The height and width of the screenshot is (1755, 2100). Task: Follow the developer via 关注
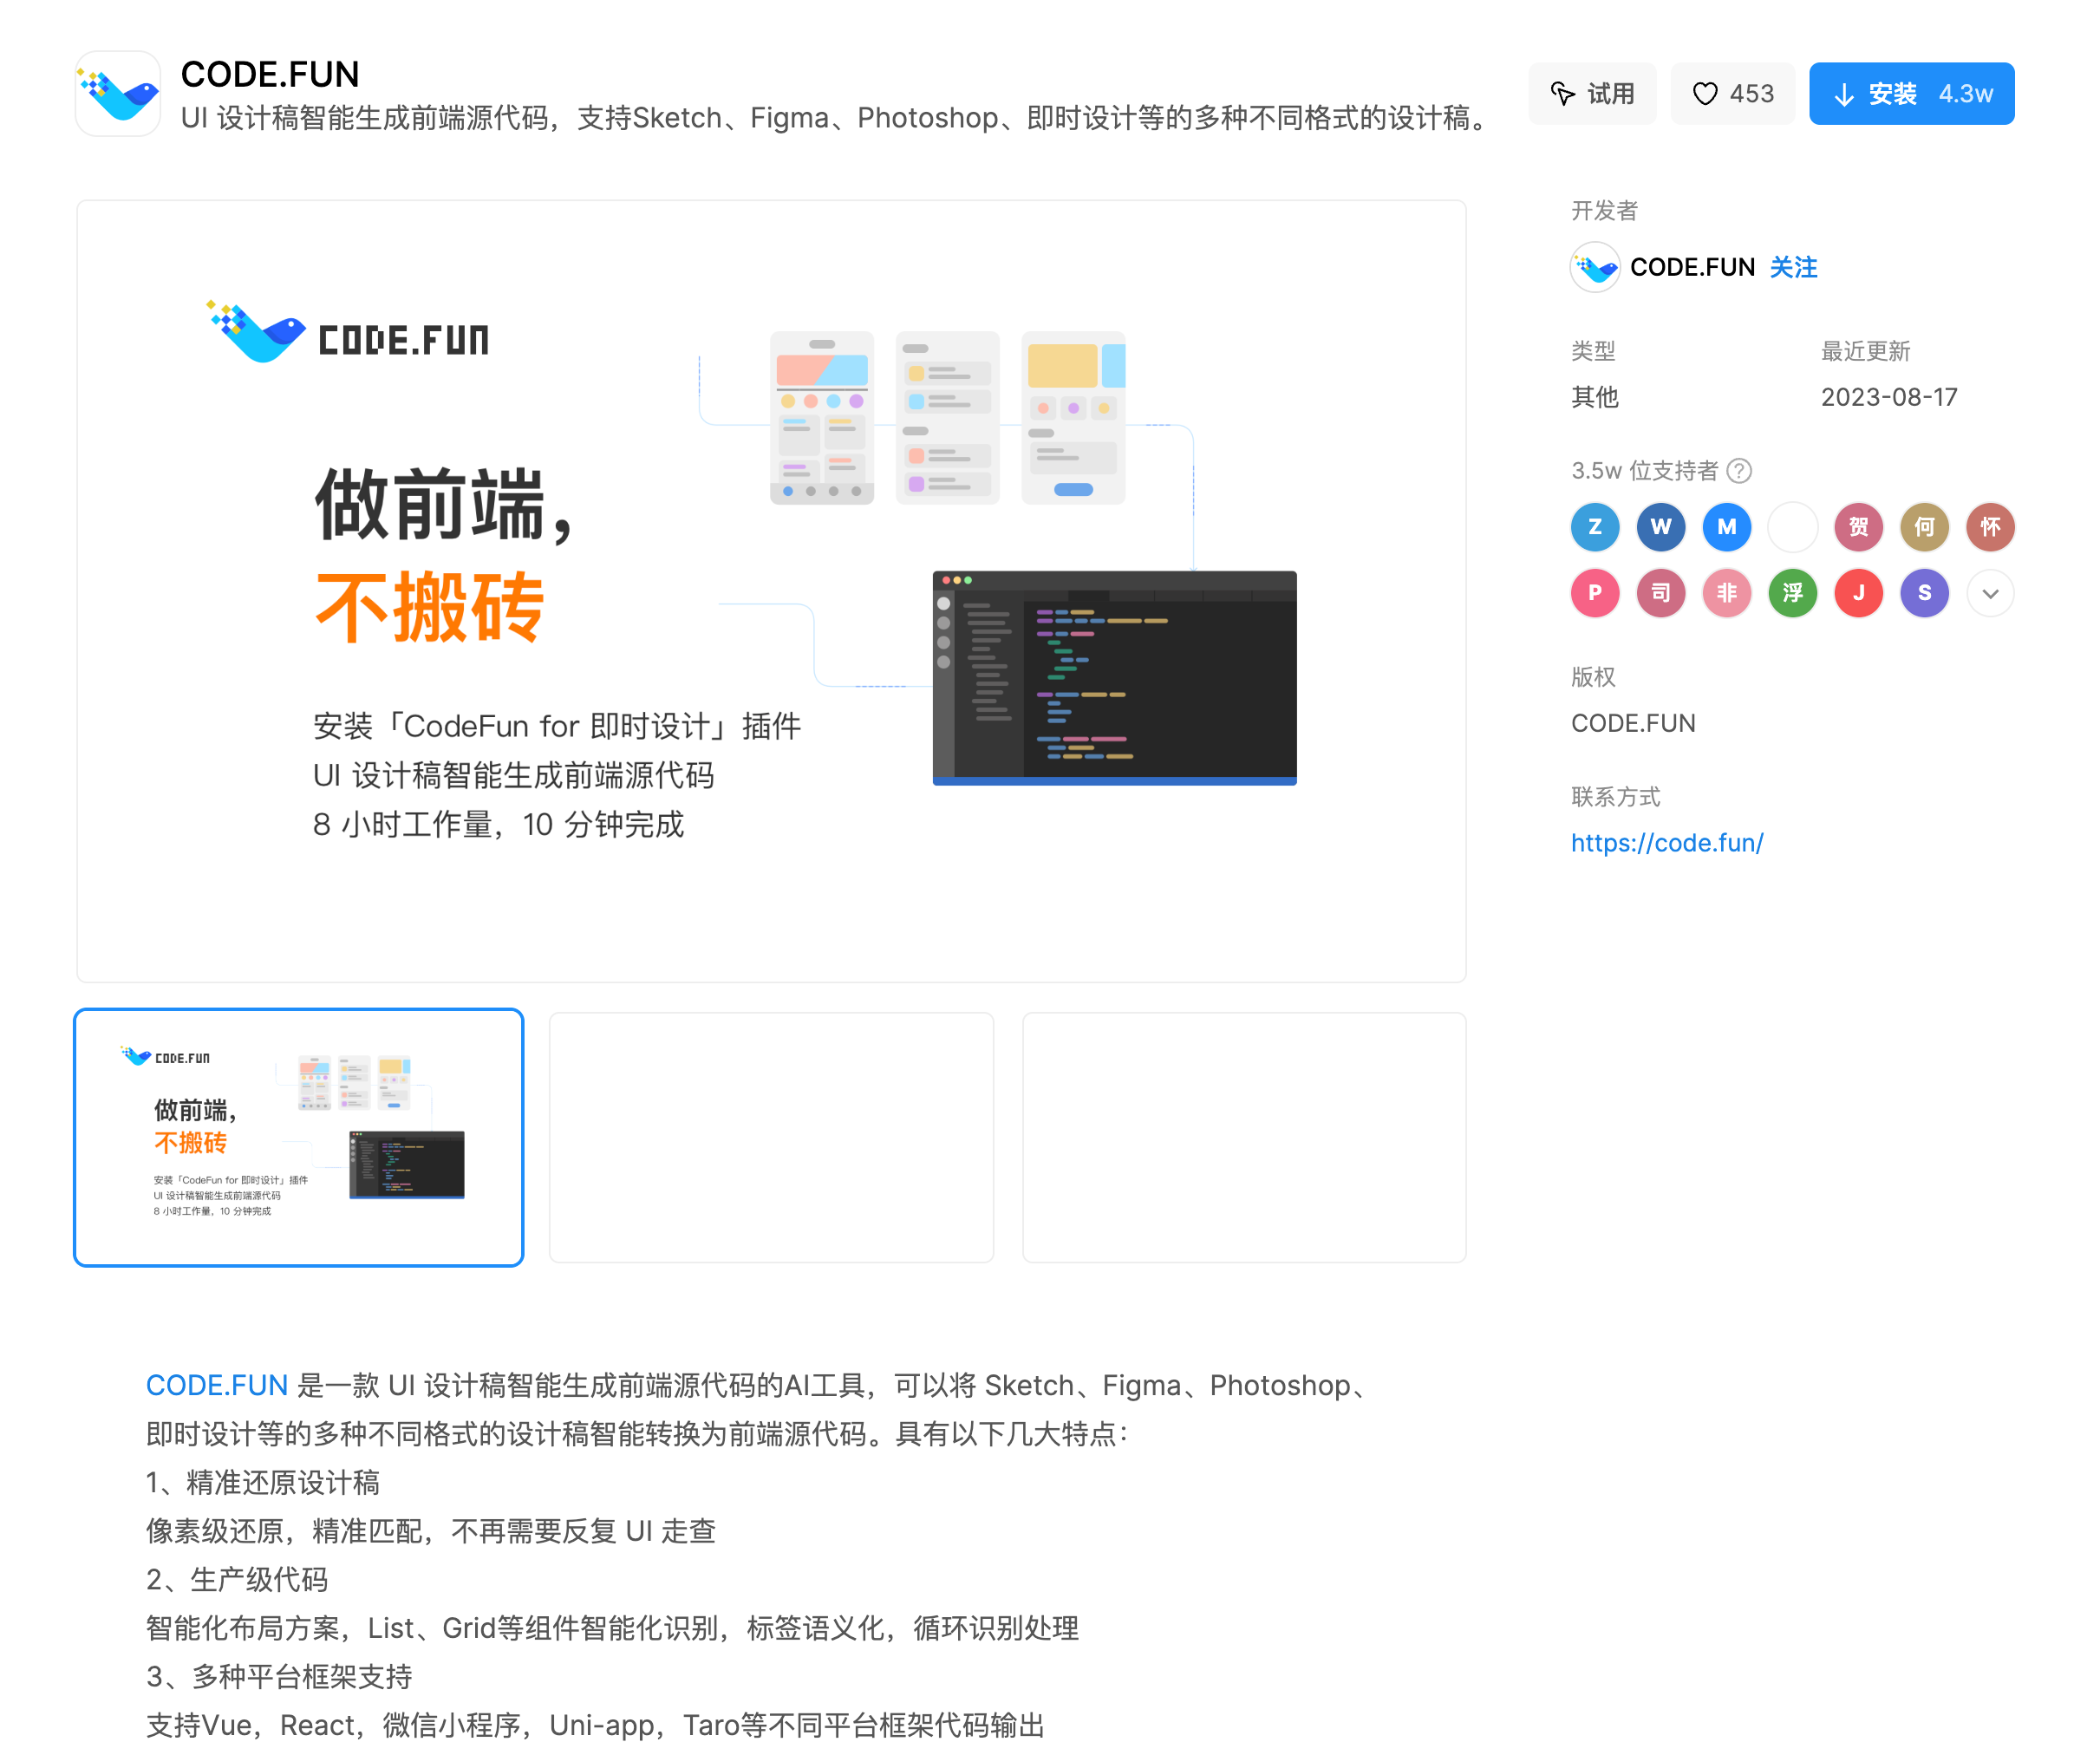[1794, 267]
